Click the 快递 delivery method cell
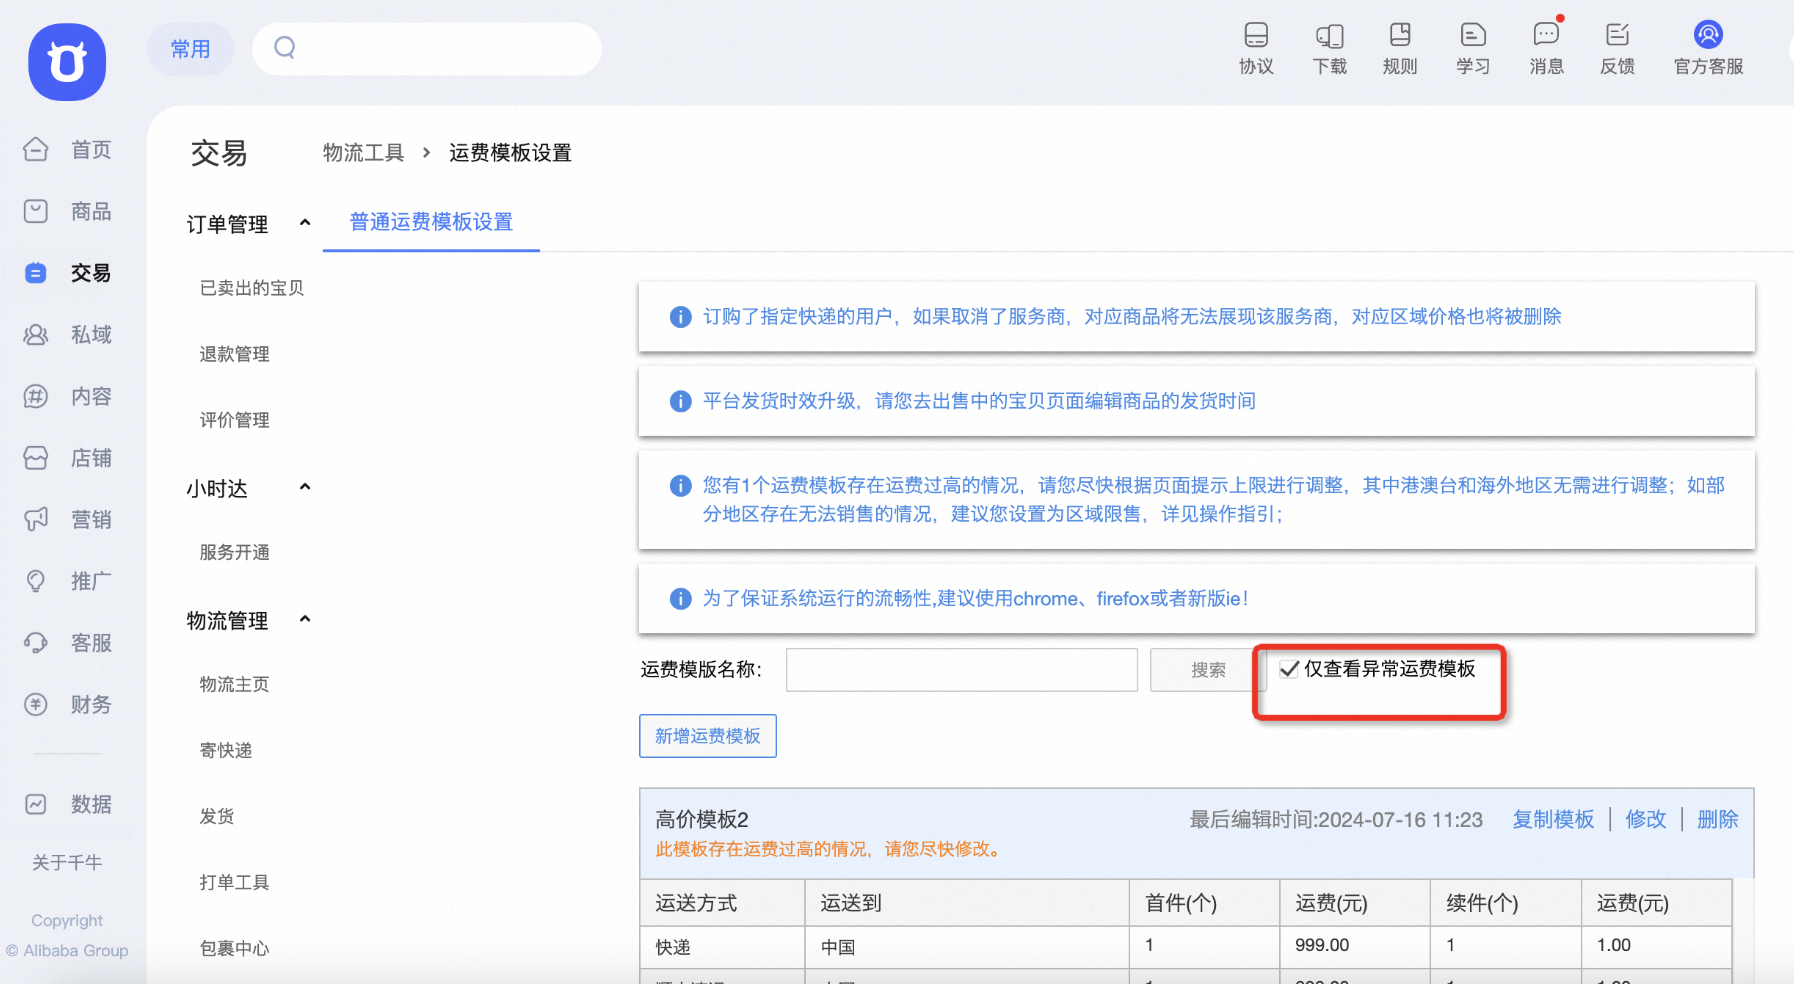This screenshot has height=984, width=1794. coord(722,947)
